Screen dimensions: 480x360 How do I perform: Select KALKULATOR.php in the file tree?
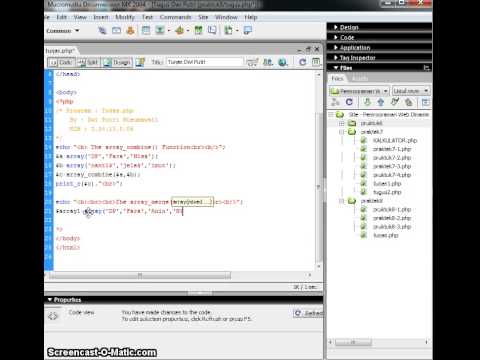395,140
